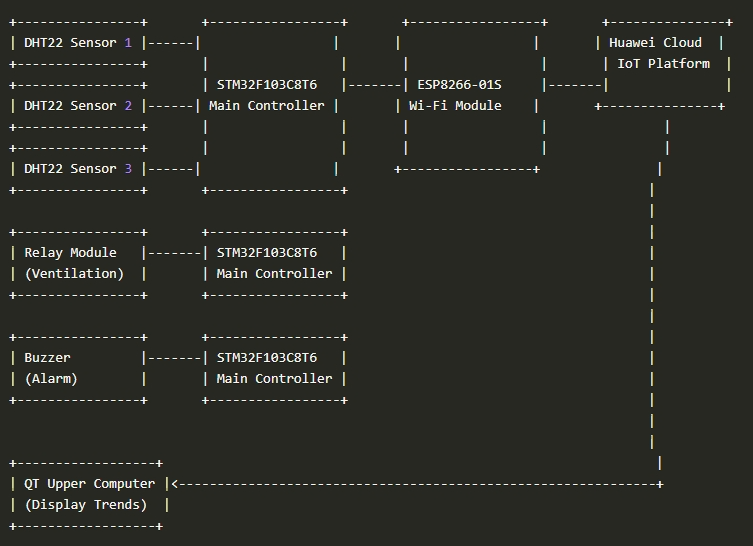Select Main Controller text beside DHT22 Sensor 2
This screenshot has width=753, height=546.
[x=267, y=106]
